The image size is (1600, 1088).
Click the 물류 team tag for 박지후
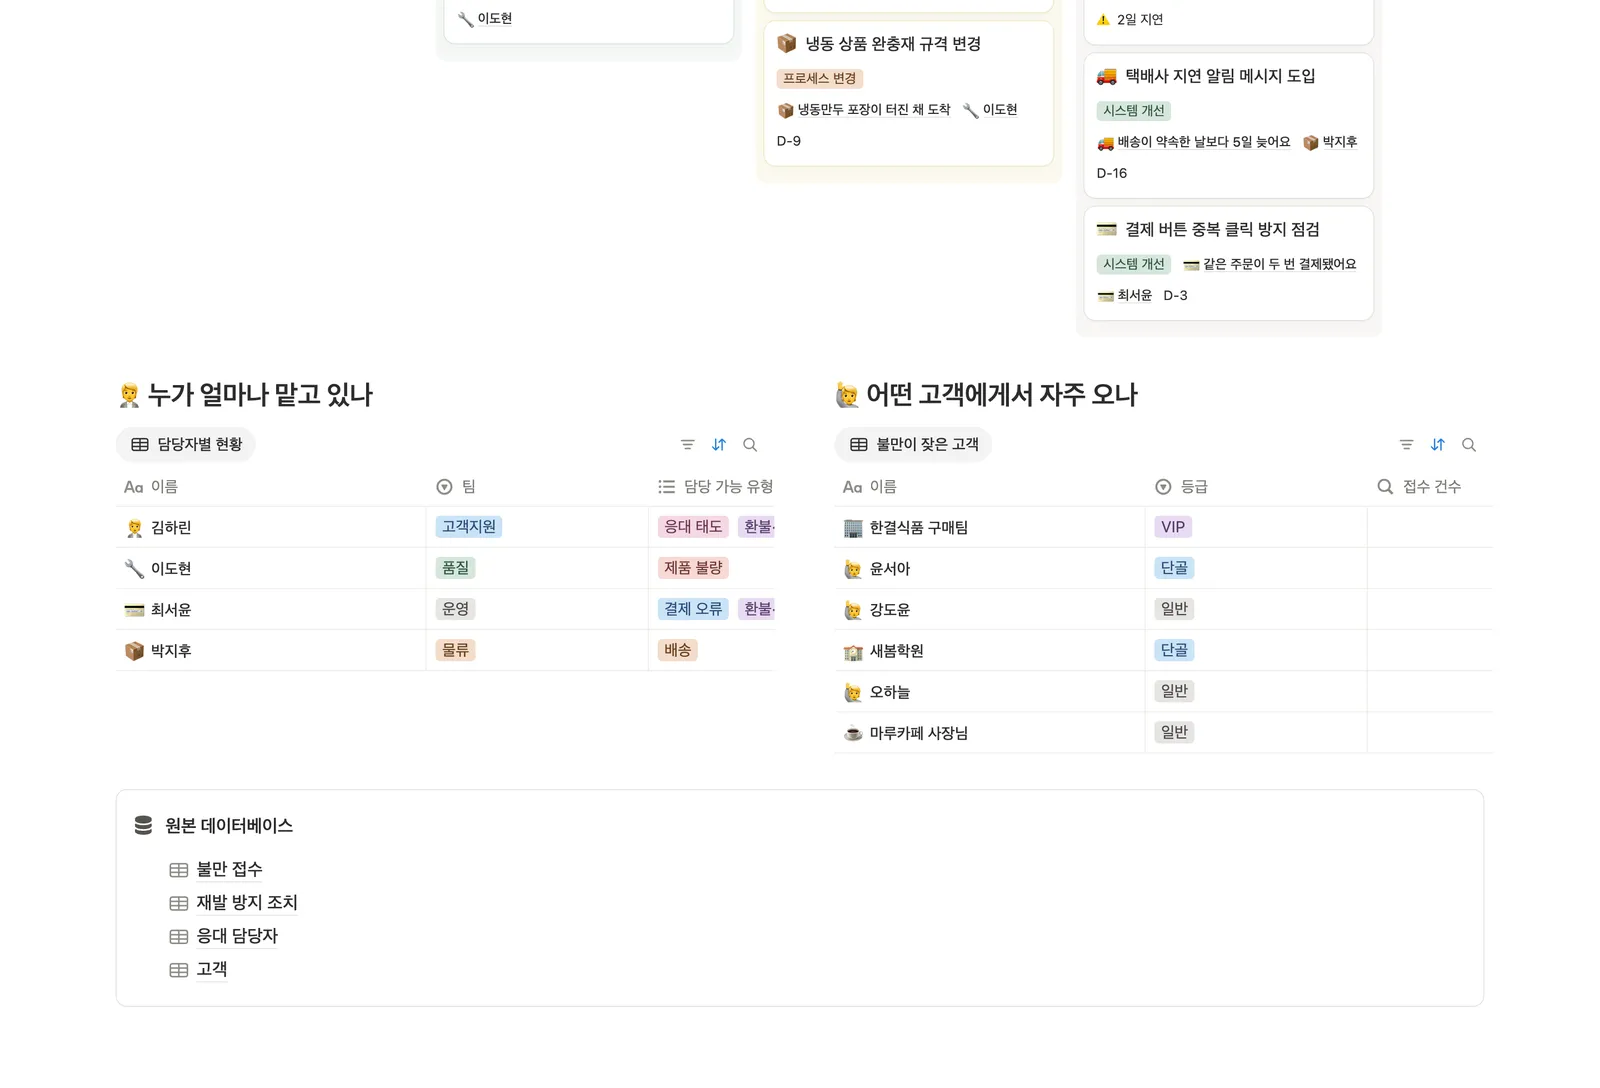coord(456,650)
